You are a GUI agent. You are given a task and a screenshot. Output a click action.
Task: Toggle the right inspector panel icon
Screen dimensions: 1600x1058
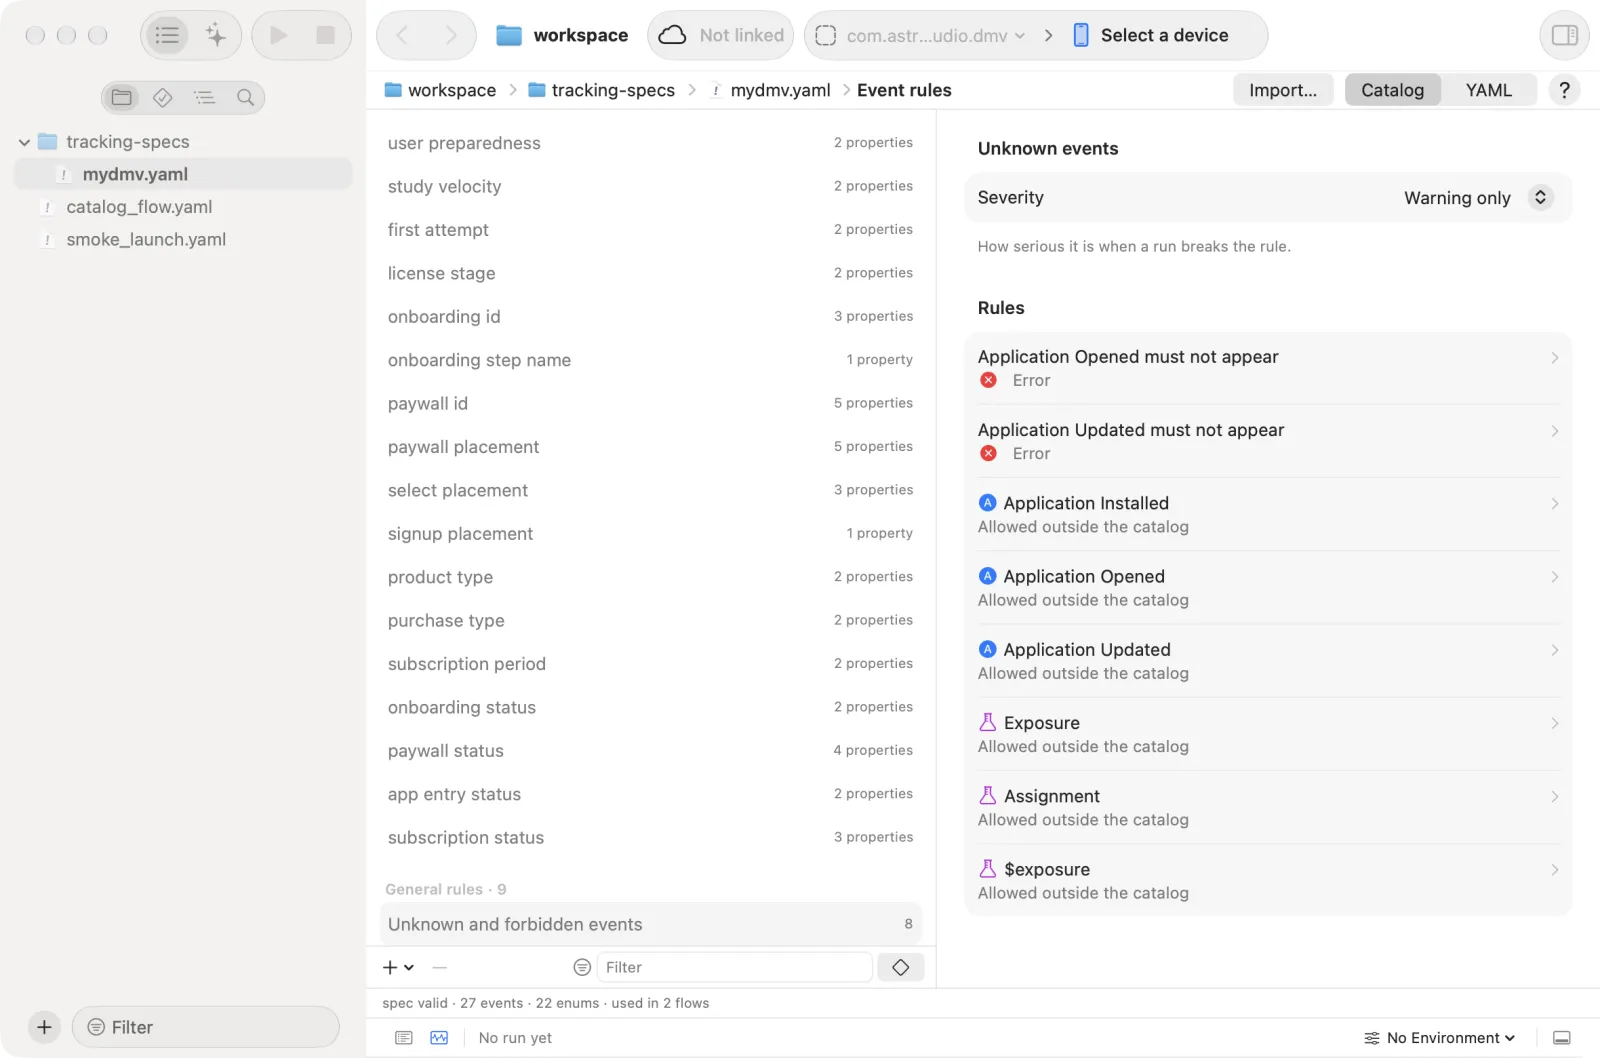point(1564,36)
